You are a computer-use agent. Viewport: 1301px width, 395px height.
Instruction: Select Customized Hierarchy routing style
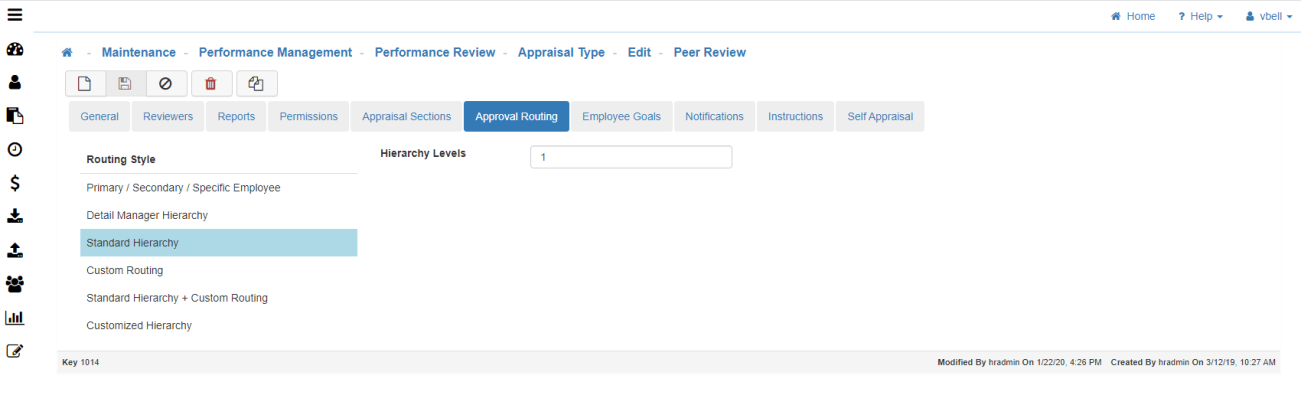point(218,325)
